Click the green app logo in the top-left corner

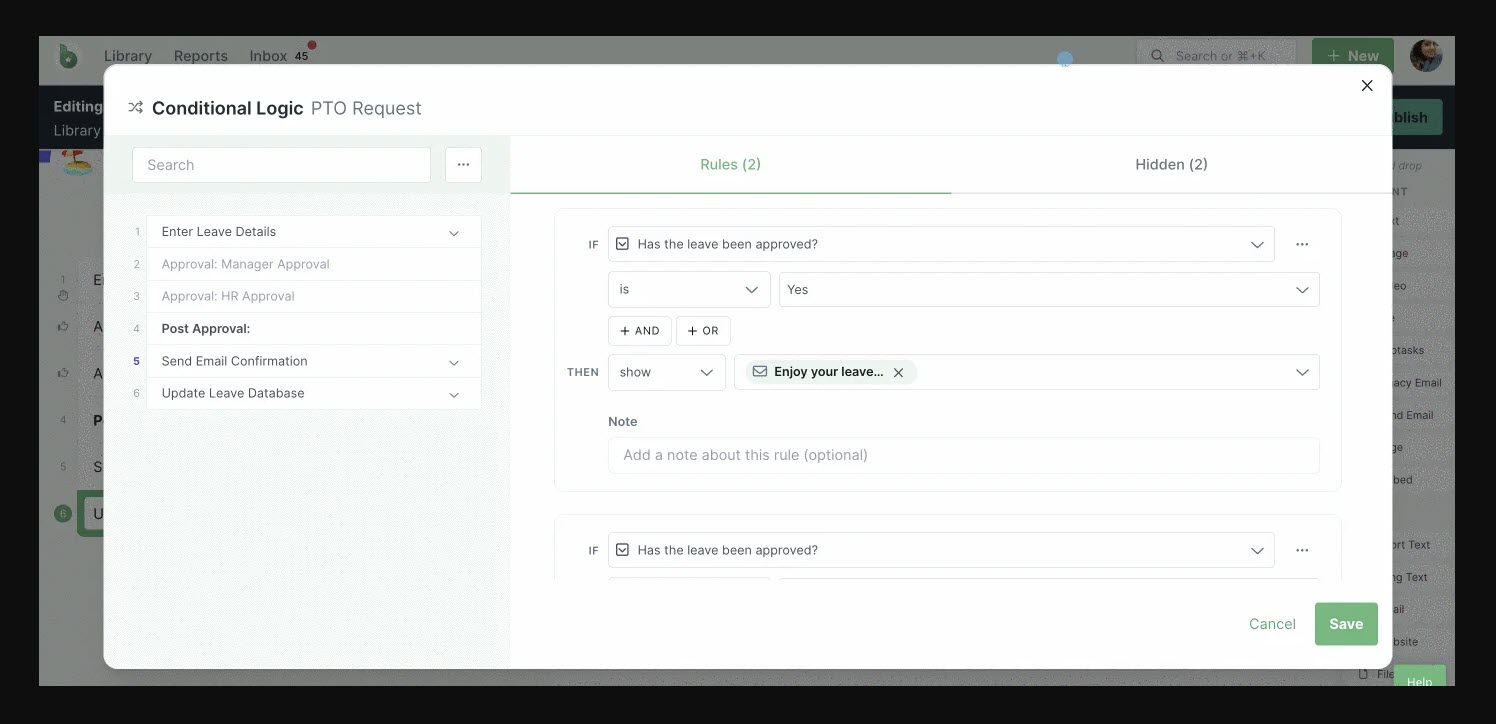(67, 56)
